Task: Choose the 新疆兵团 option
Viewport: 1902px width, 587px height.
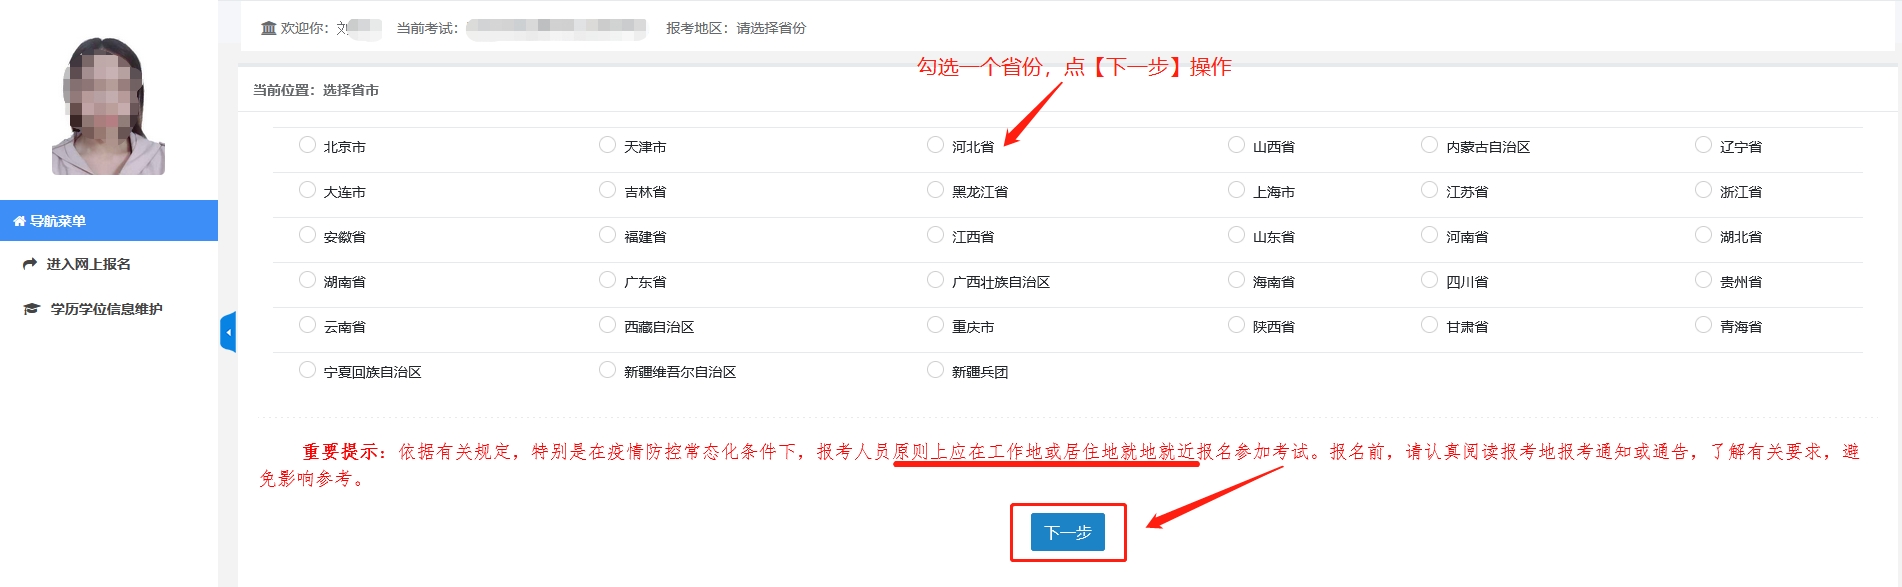Action: click(935, 370)
